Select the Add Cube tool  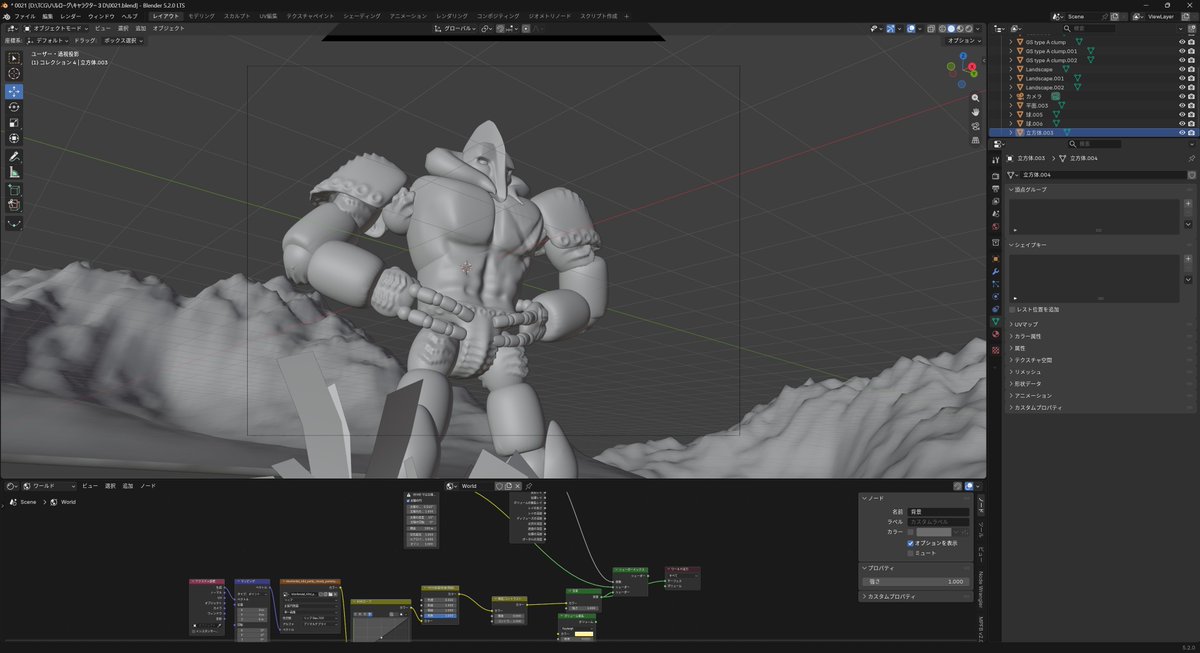point(14,189)
